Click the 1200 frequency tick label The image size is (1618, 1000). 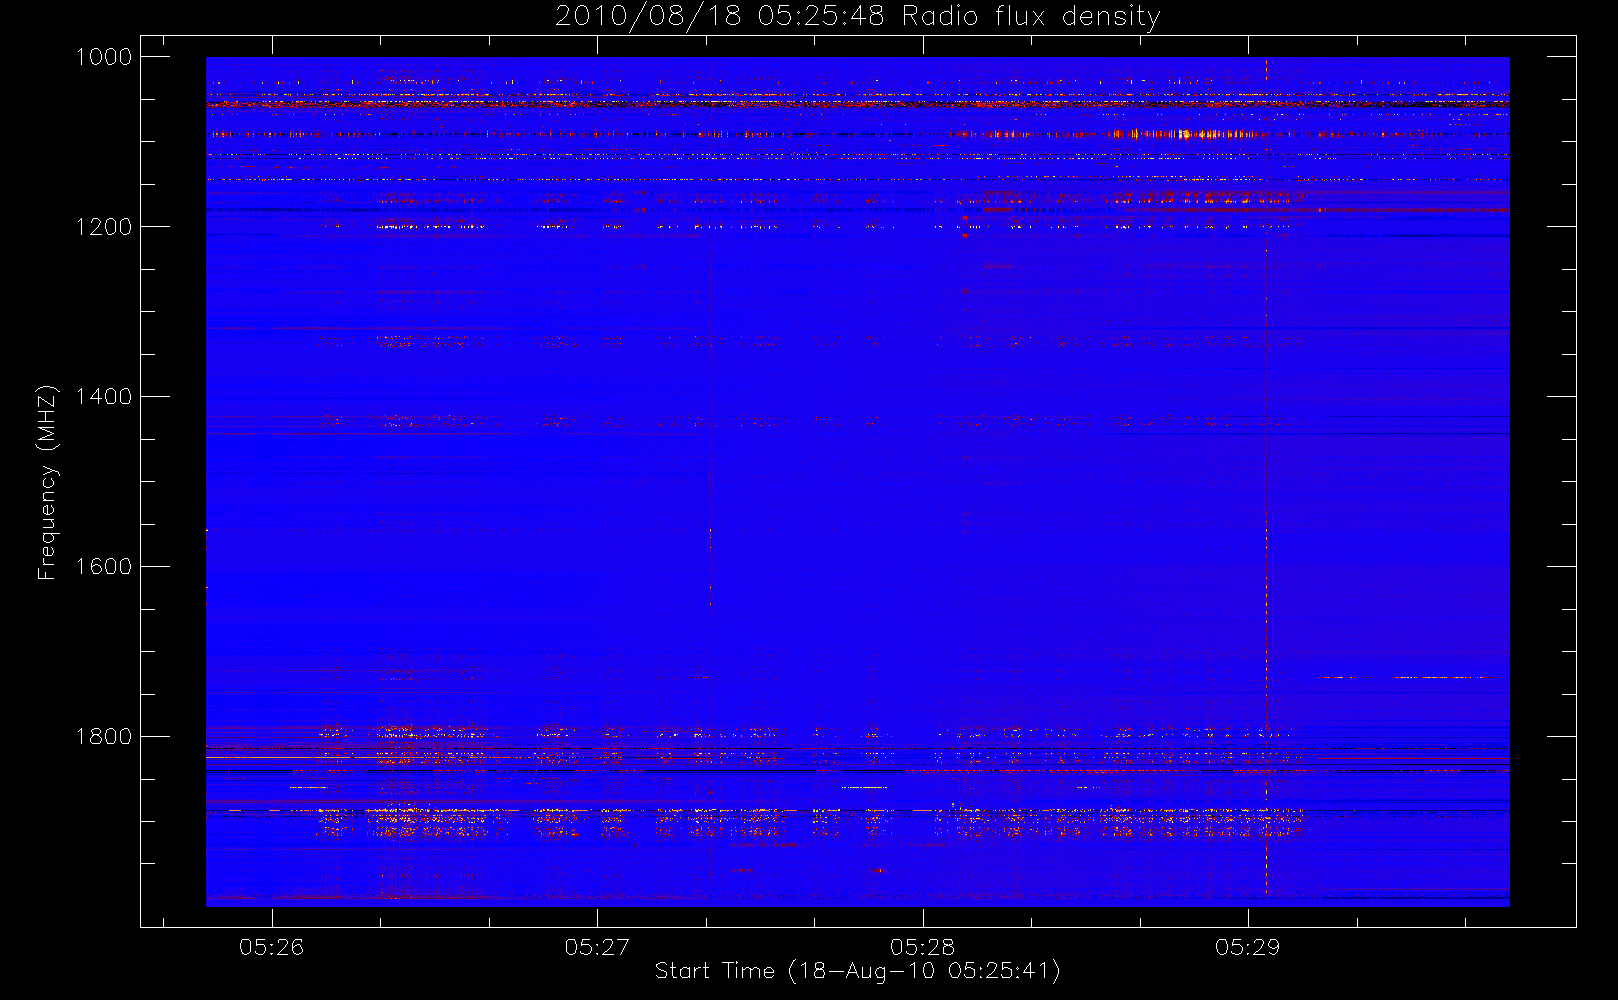coord(104,227)
